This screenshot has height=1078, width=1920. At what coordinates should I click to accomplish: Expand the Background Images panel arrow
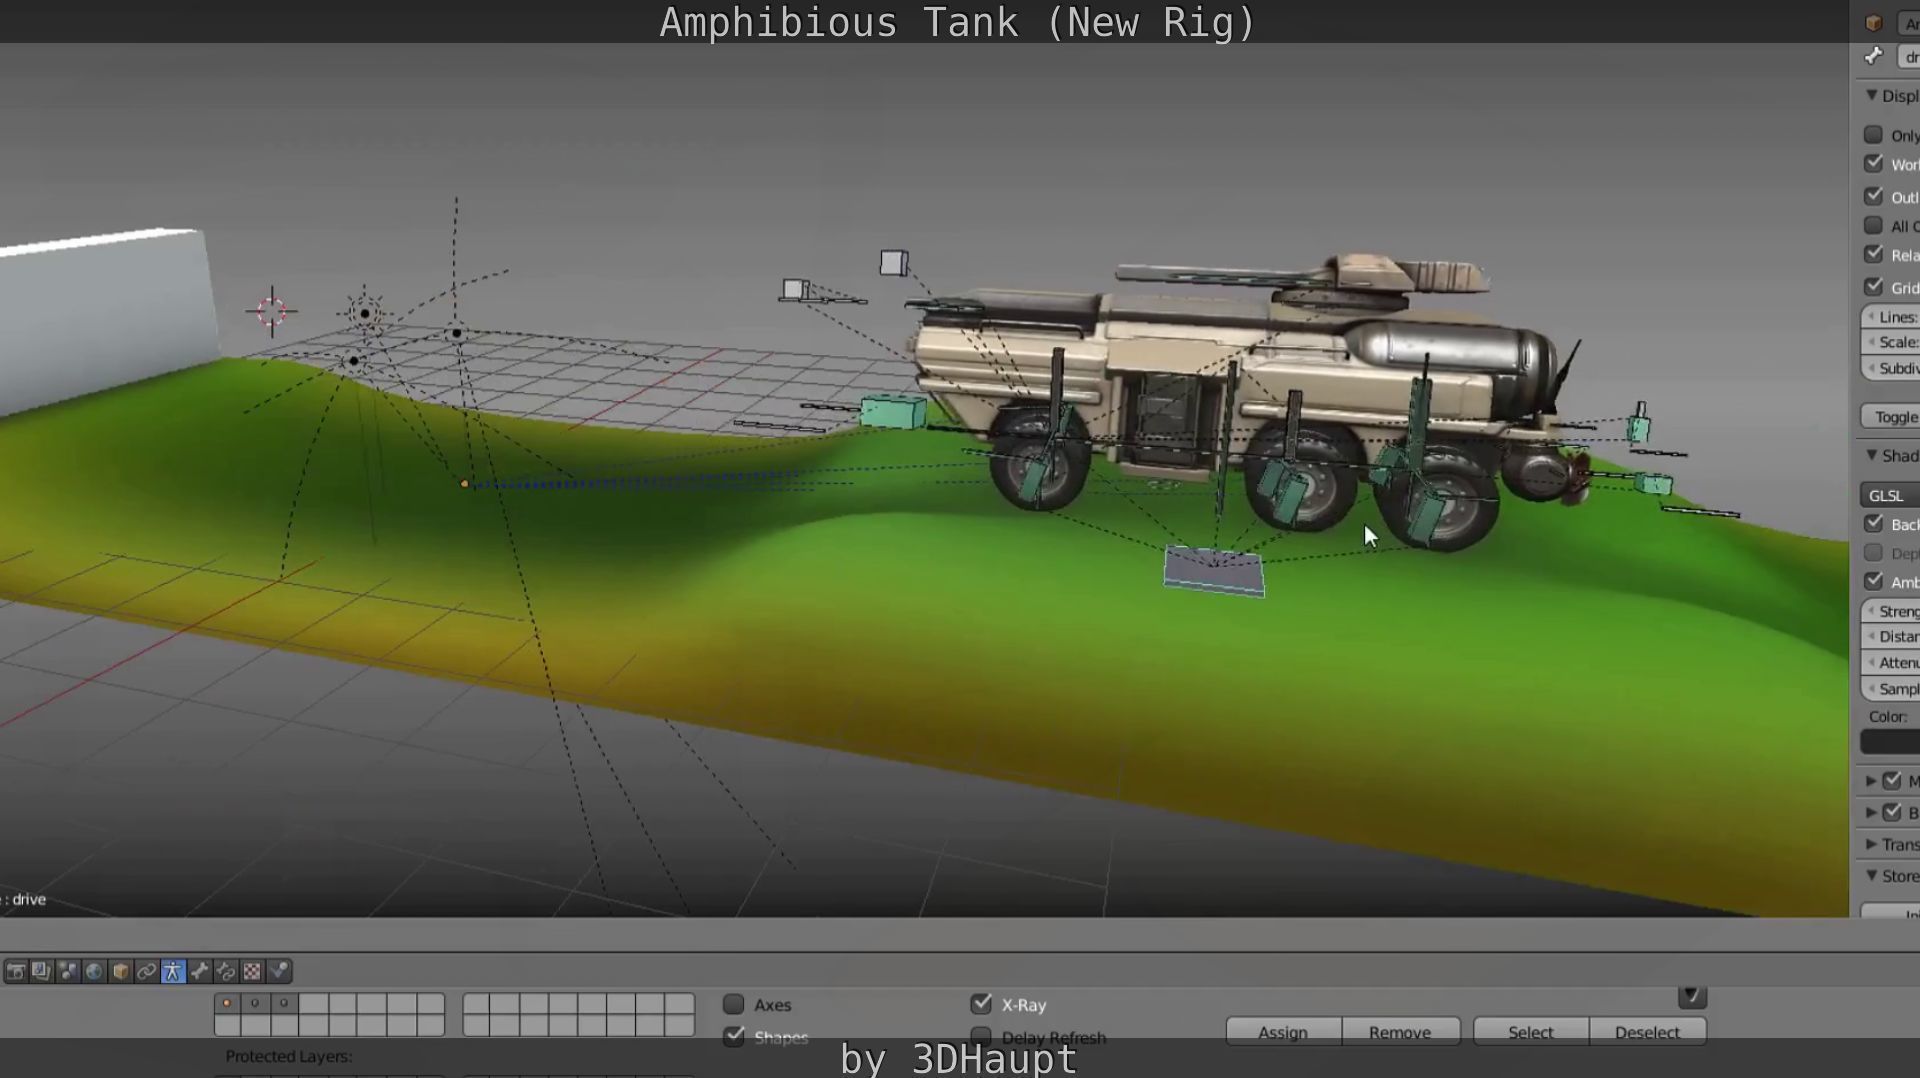click(1871, 813)
